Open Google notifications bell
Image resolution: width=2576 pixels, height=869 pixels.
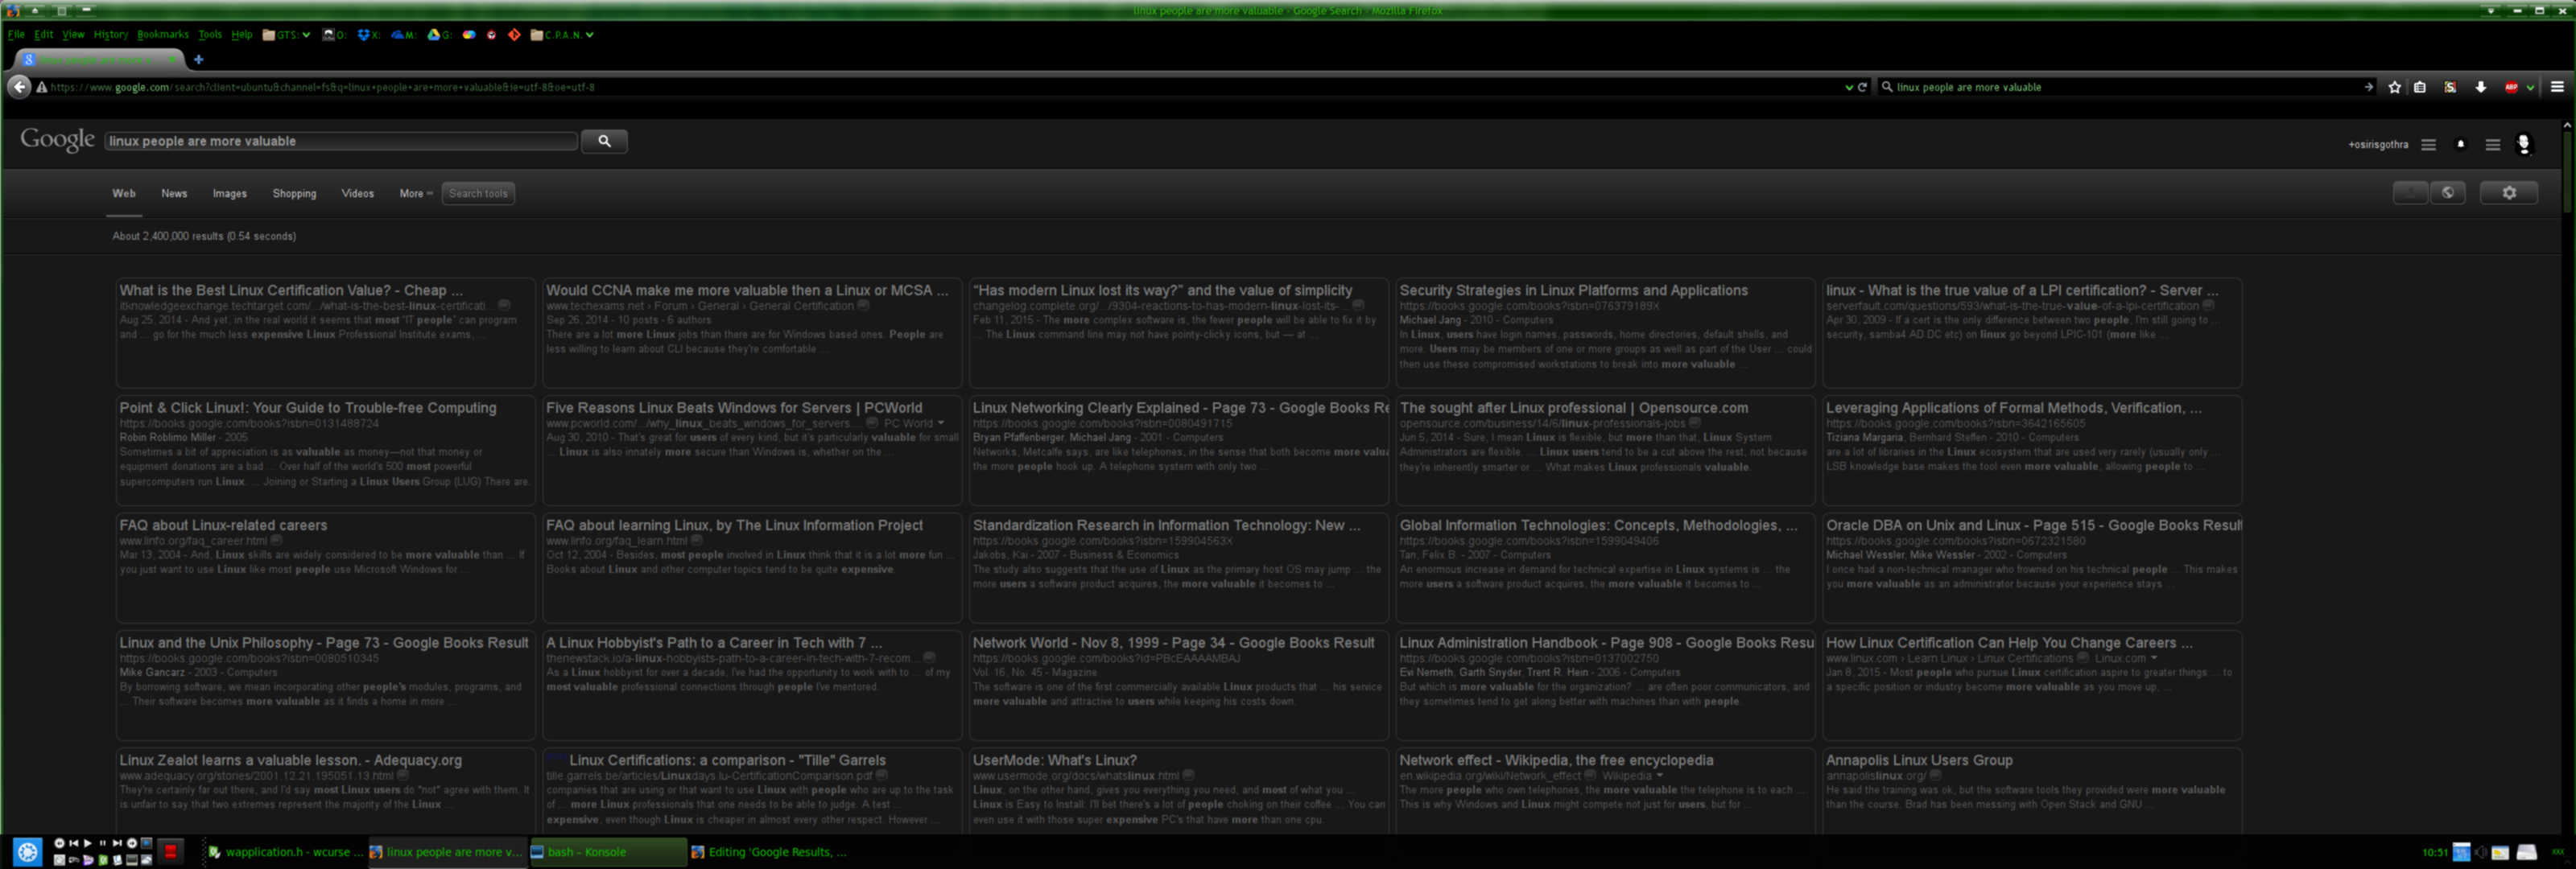(x=2461, y=144)
